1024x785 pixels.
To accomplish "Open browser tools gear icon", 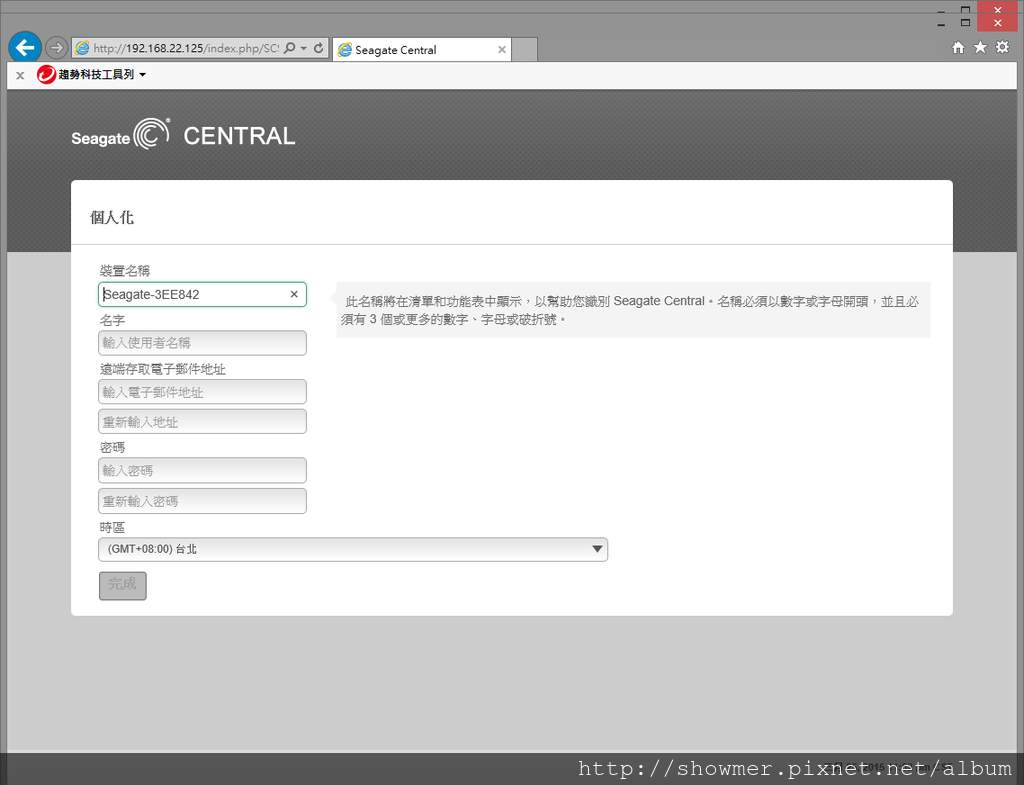I will pyautogui.click(x=1002, y=47).
